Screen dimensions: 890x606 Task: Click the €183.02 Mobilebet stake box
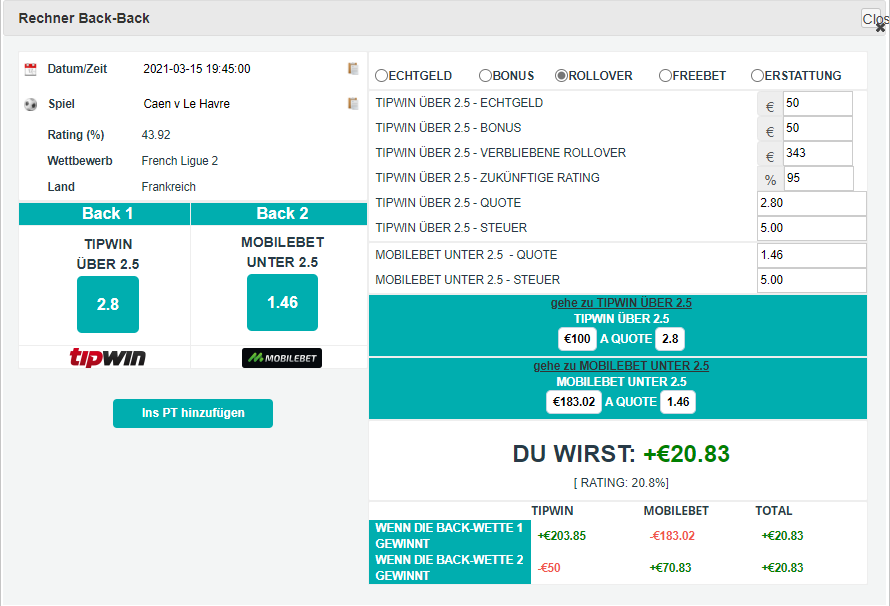coord(574,402)
